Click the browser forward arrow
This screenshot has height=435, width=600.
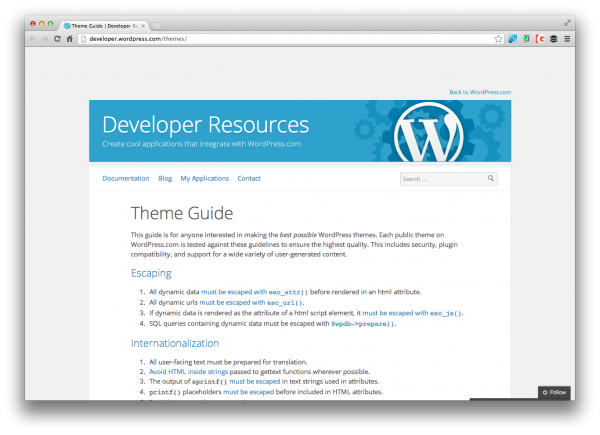pos(44,39)
